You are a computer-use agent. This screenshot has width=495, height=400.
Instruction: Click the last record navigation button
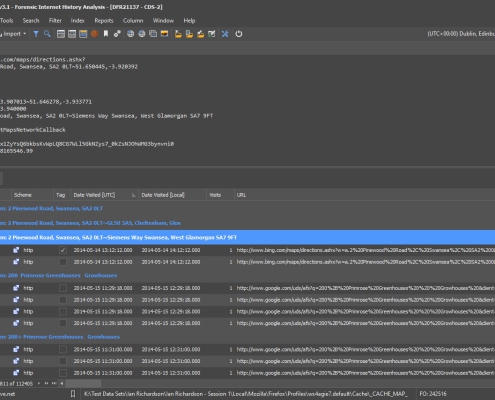(x=54, y=383)
